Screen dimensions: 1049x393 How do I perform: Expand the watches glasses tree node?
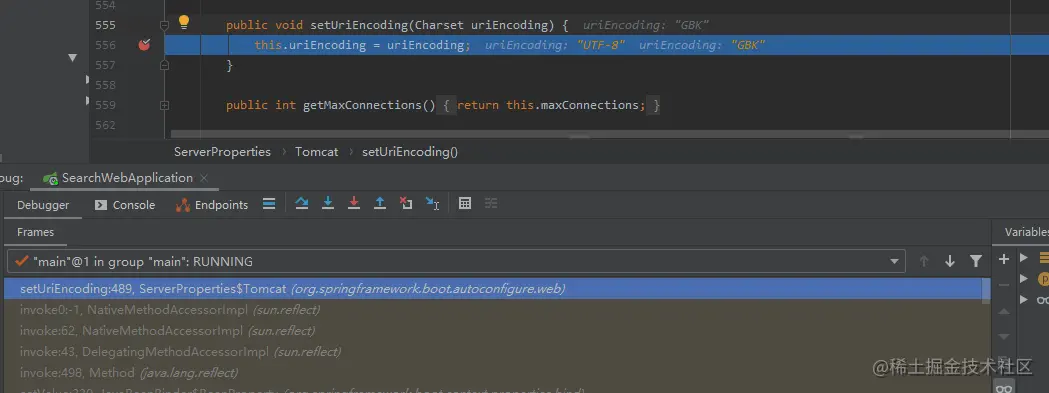pos(1024,299)
